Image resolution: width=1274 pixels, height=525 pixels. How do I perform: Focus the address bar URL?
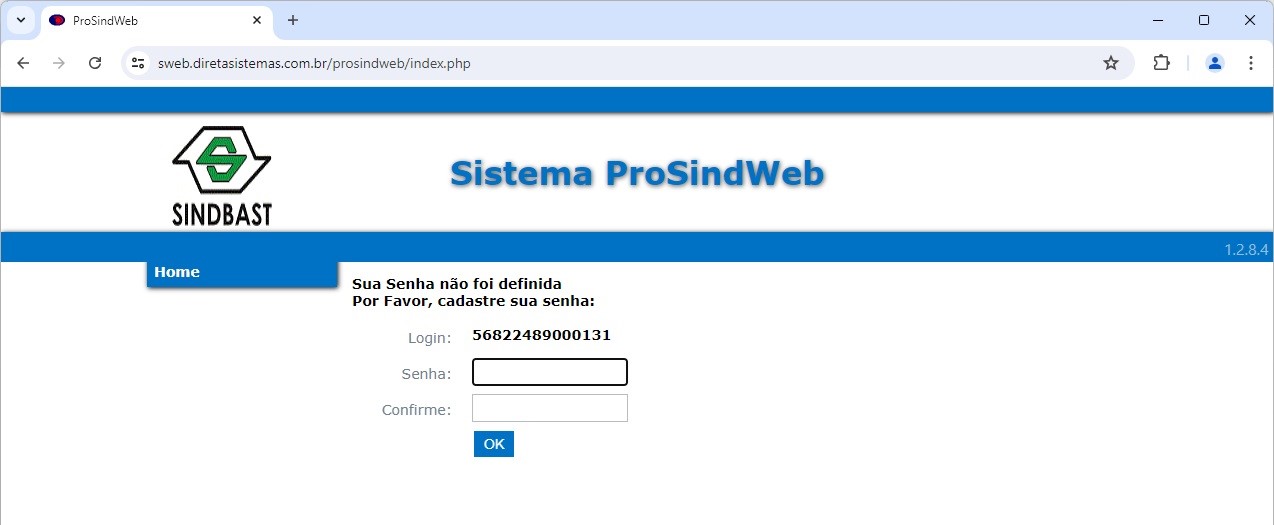click(x=314, y=64)
